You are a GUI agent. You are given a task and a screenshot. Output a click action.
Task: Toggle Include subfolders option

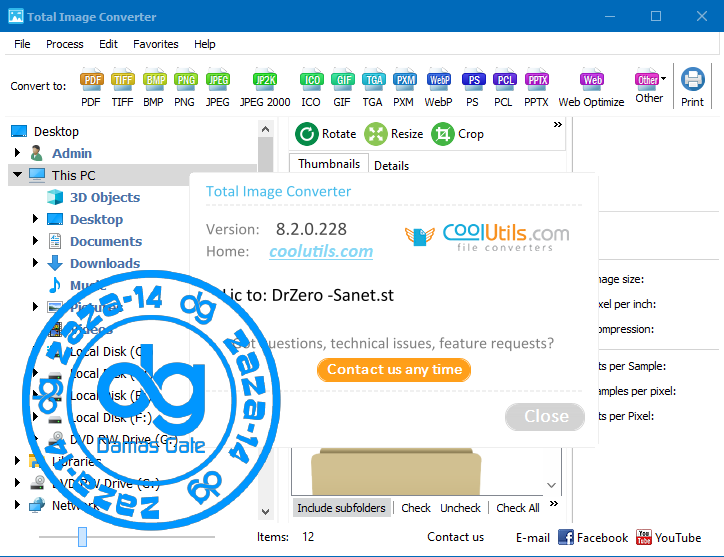(341, 508)
